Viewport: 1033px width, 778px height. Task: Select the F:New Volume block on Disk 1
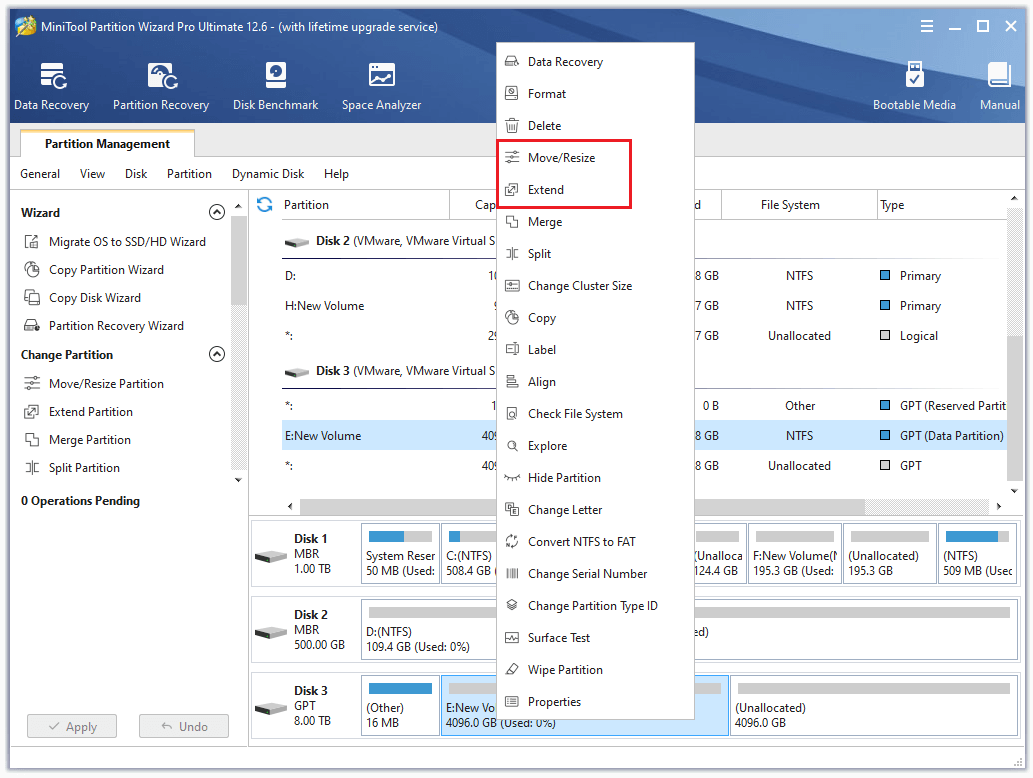pyautogui.click(x=795, y=553)
